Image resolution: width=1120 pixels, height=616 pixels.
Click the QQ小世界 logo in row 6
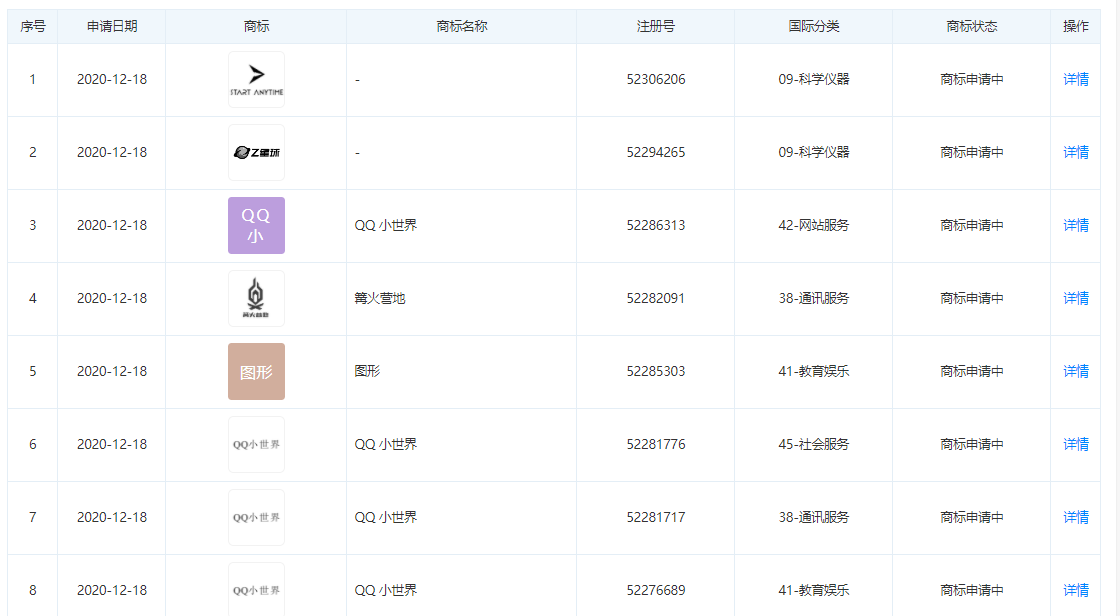[x=256, y=445]
